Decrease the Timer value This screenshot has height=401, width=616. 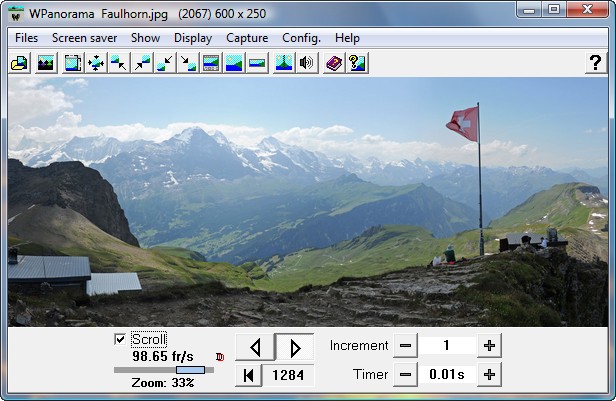(x=405, y=375)
